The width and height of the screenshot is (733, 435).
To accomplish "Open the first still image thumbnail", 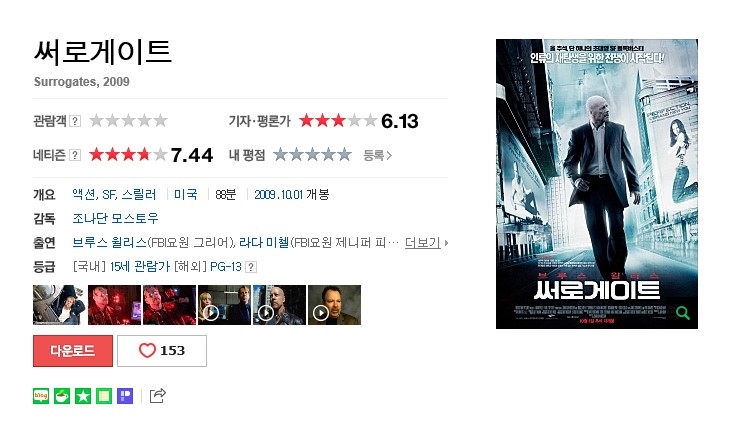I will click(x=59, y=305).
